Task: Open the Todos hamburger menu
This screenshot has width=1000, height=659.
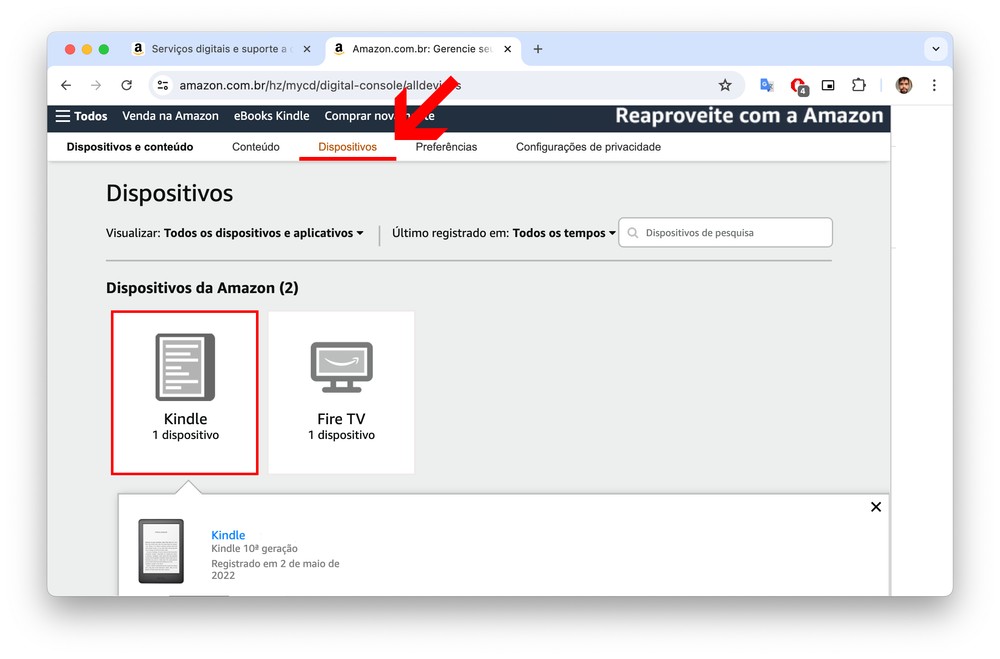Action: pyautogui.click(x=81, y=116)
